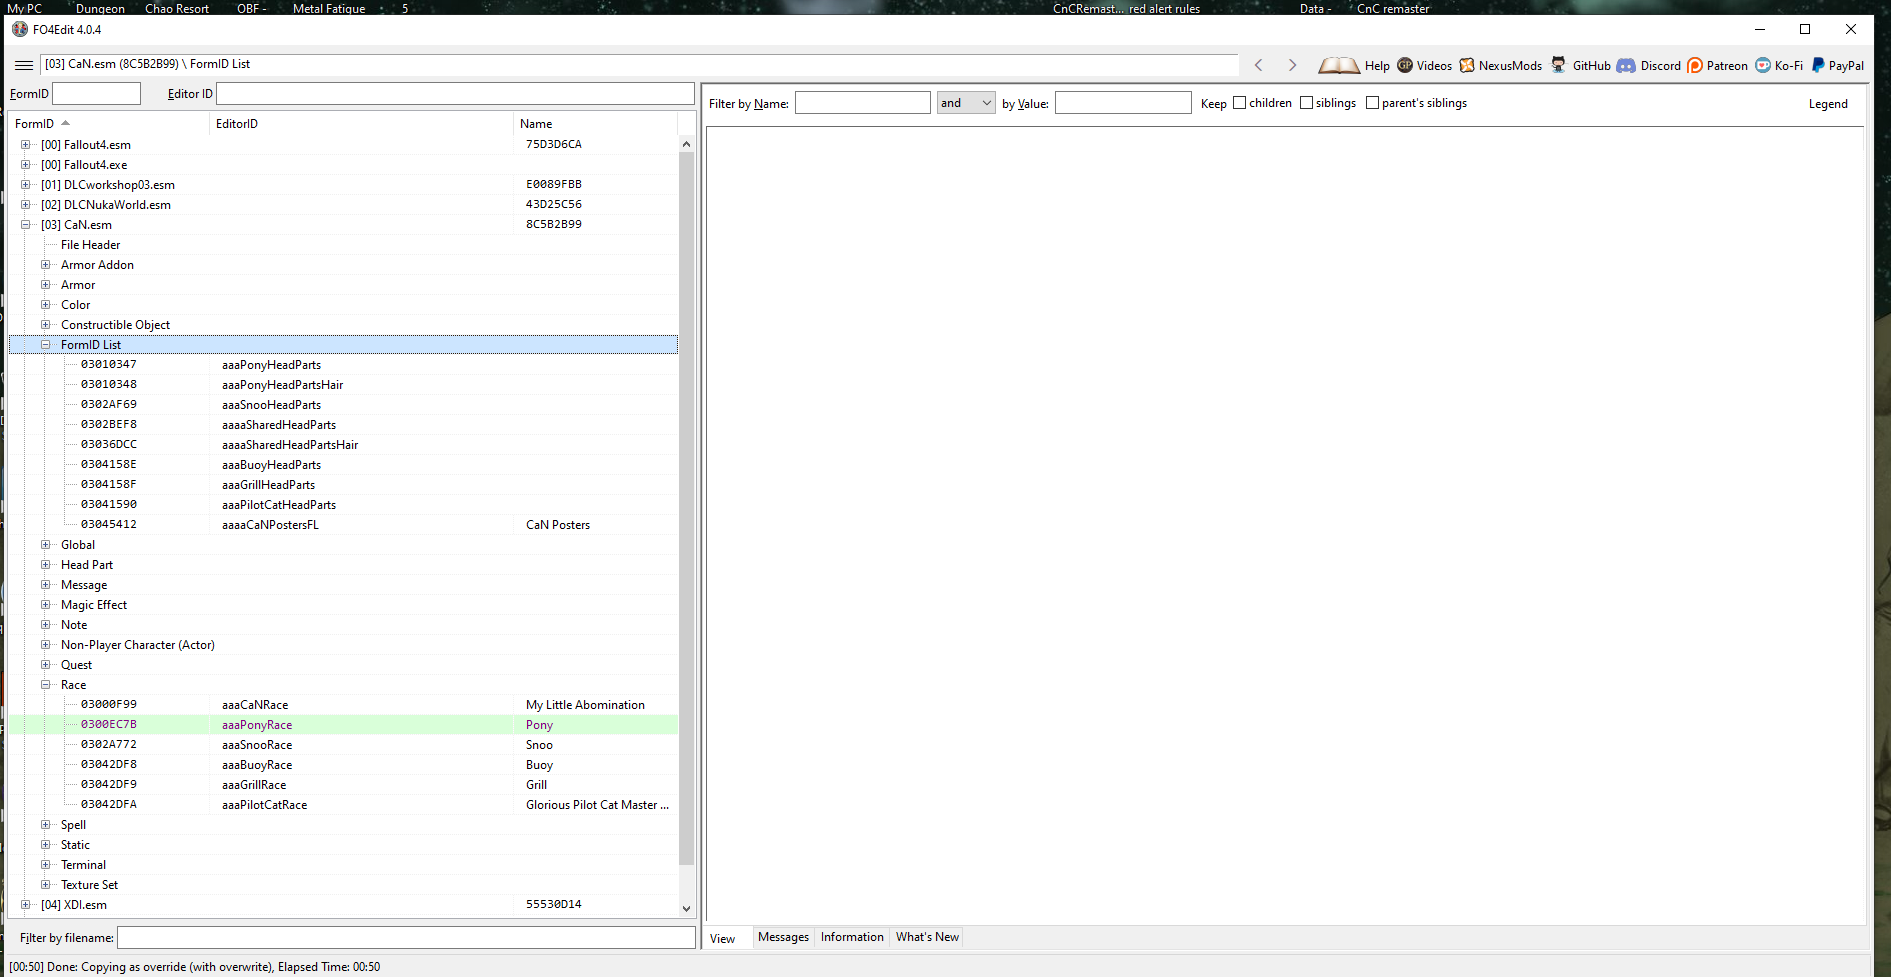This screenshot has height=977, width=1891.
Task: Collapse the Race group
Action: click(x=45, y=685)
